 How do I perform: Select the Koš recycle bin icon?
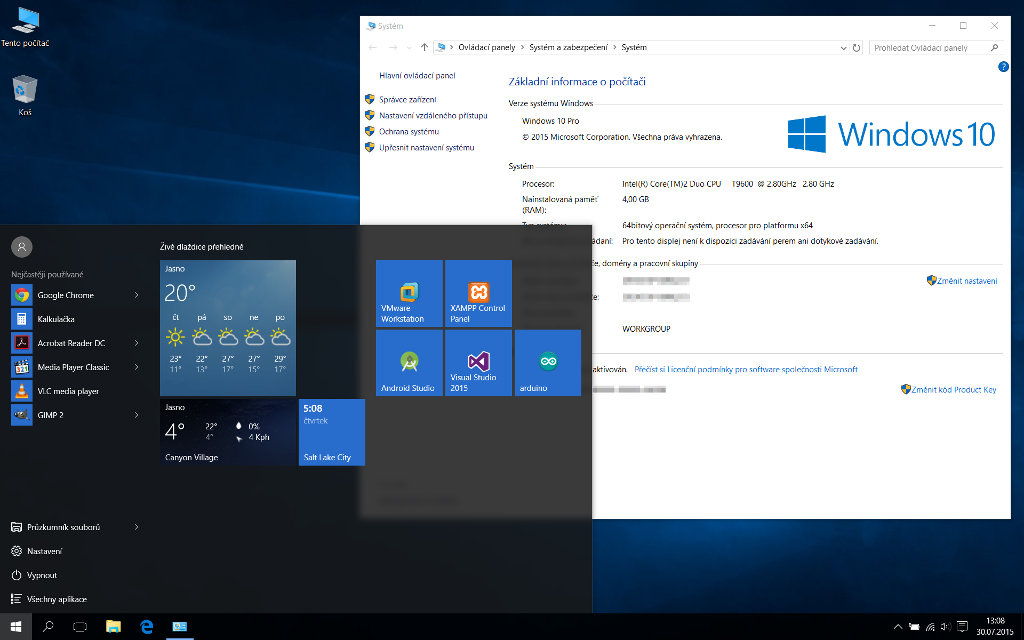(x=25, y=95)
